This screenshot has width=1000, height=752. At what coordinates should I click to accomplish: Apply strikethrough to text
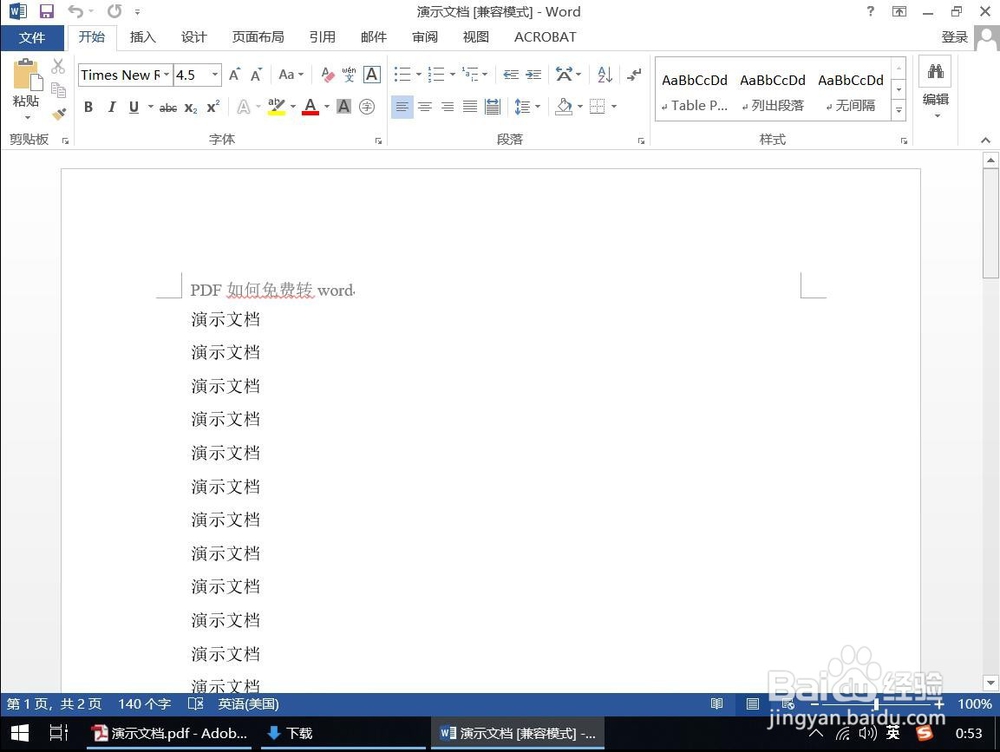pyautogui.click(x=168, y=107)
